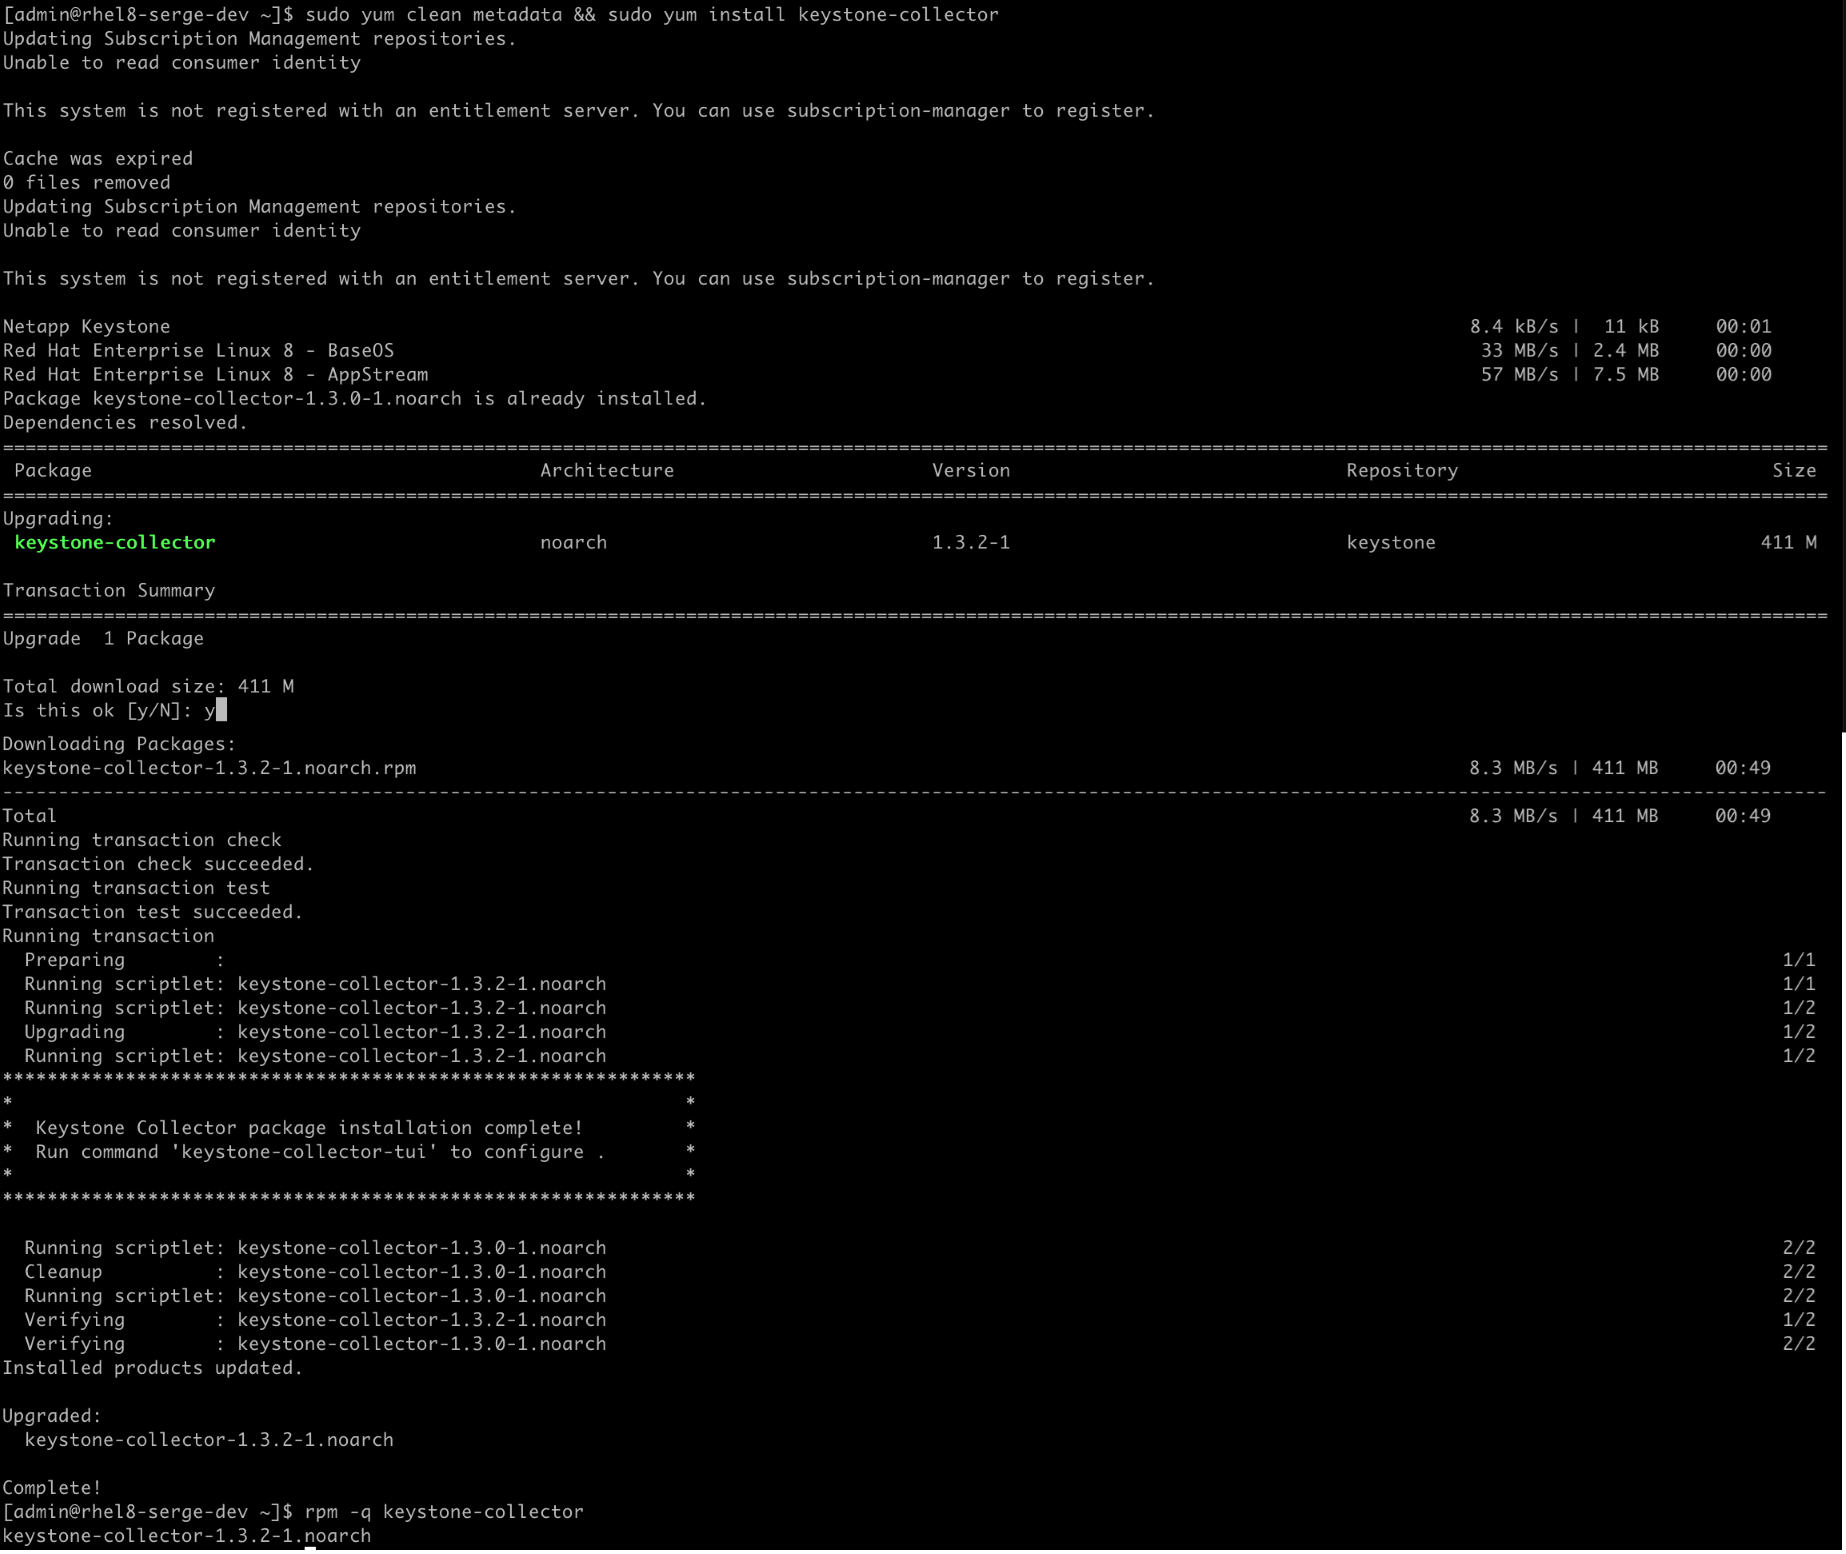Image resolution: width=1846 pixels, height=1554 pixels.
Task: Click the '411 M' size cell in the table
Action: (x=1789, y=543)
